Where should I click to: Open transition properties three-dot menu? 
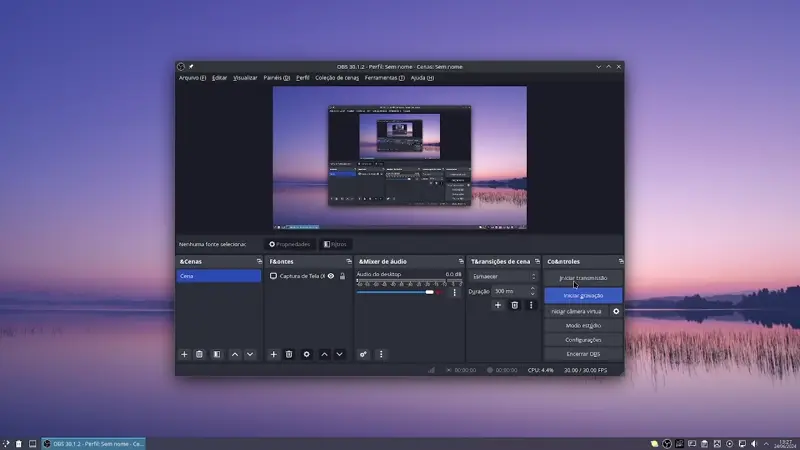coord(531,305)
